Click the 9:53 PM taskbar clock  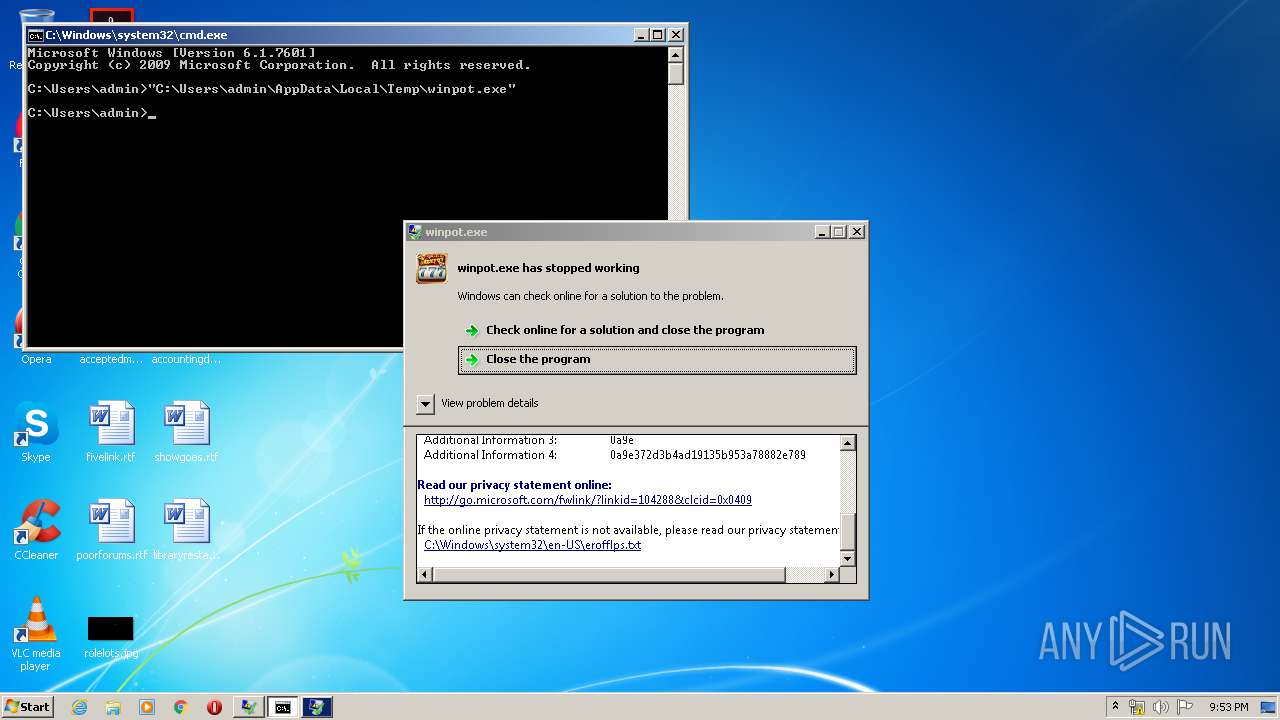[x=1228, y=707]
